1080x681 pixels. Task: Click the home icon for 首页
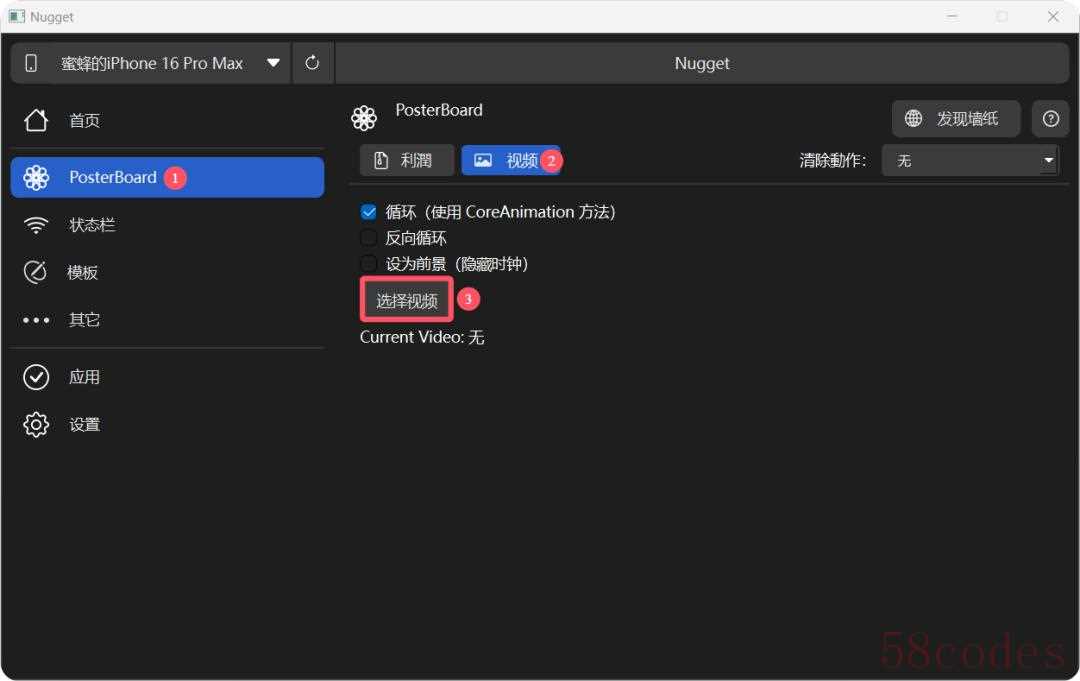coord(36,121)
